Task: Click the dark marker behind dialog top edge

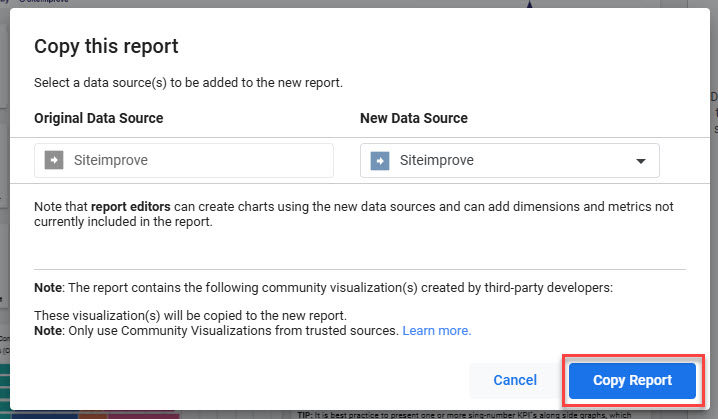Action: click(530, 4)
